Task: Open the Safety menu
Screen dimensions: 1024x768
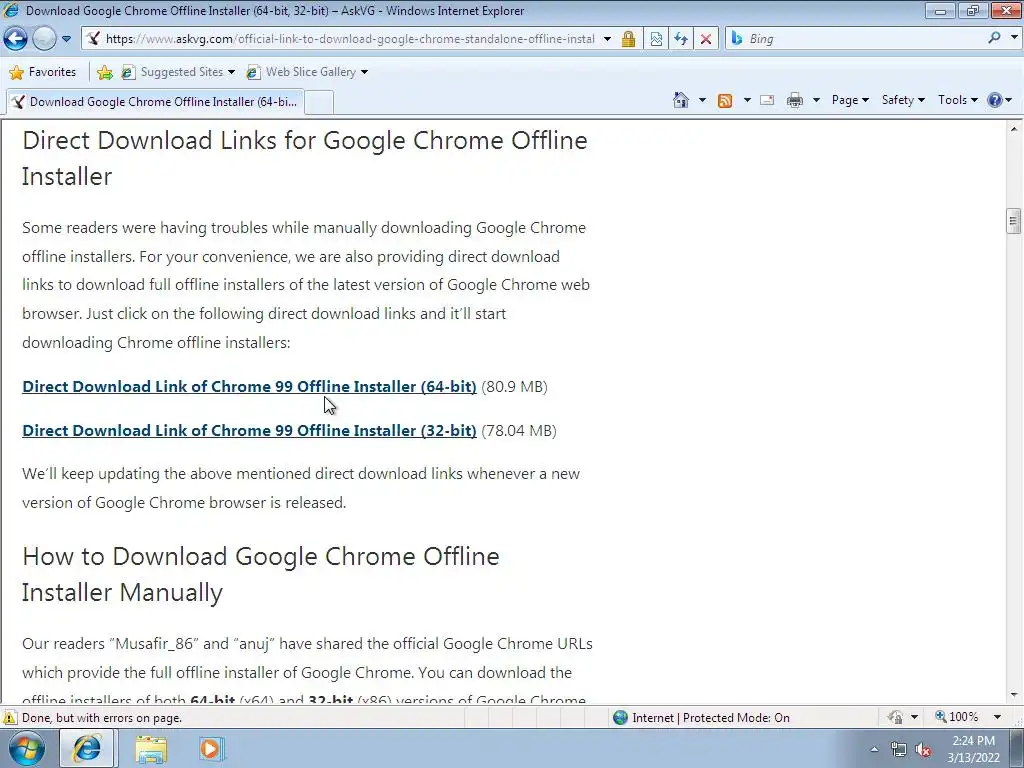Action: 903,100
